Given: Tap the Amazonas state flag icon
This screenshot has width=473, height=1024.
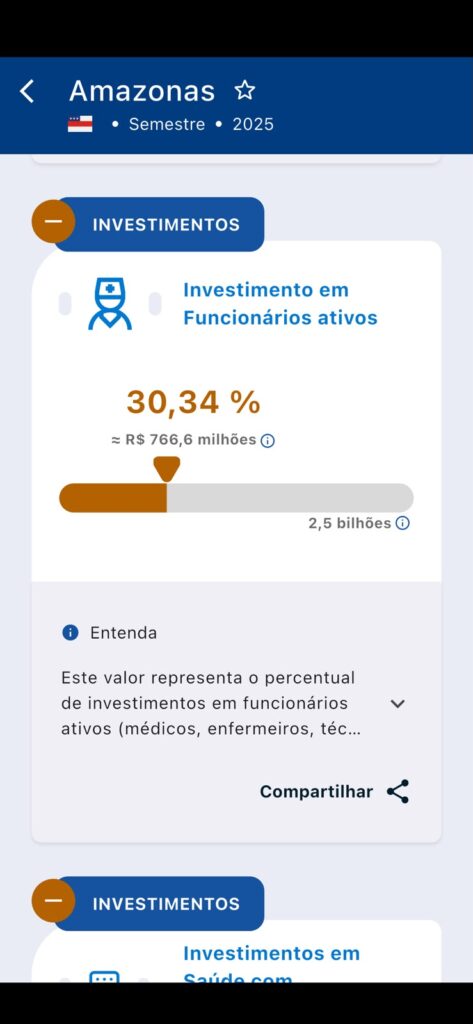Looking at the screenshot, I should pyautogui.click(x=80, y=124).
